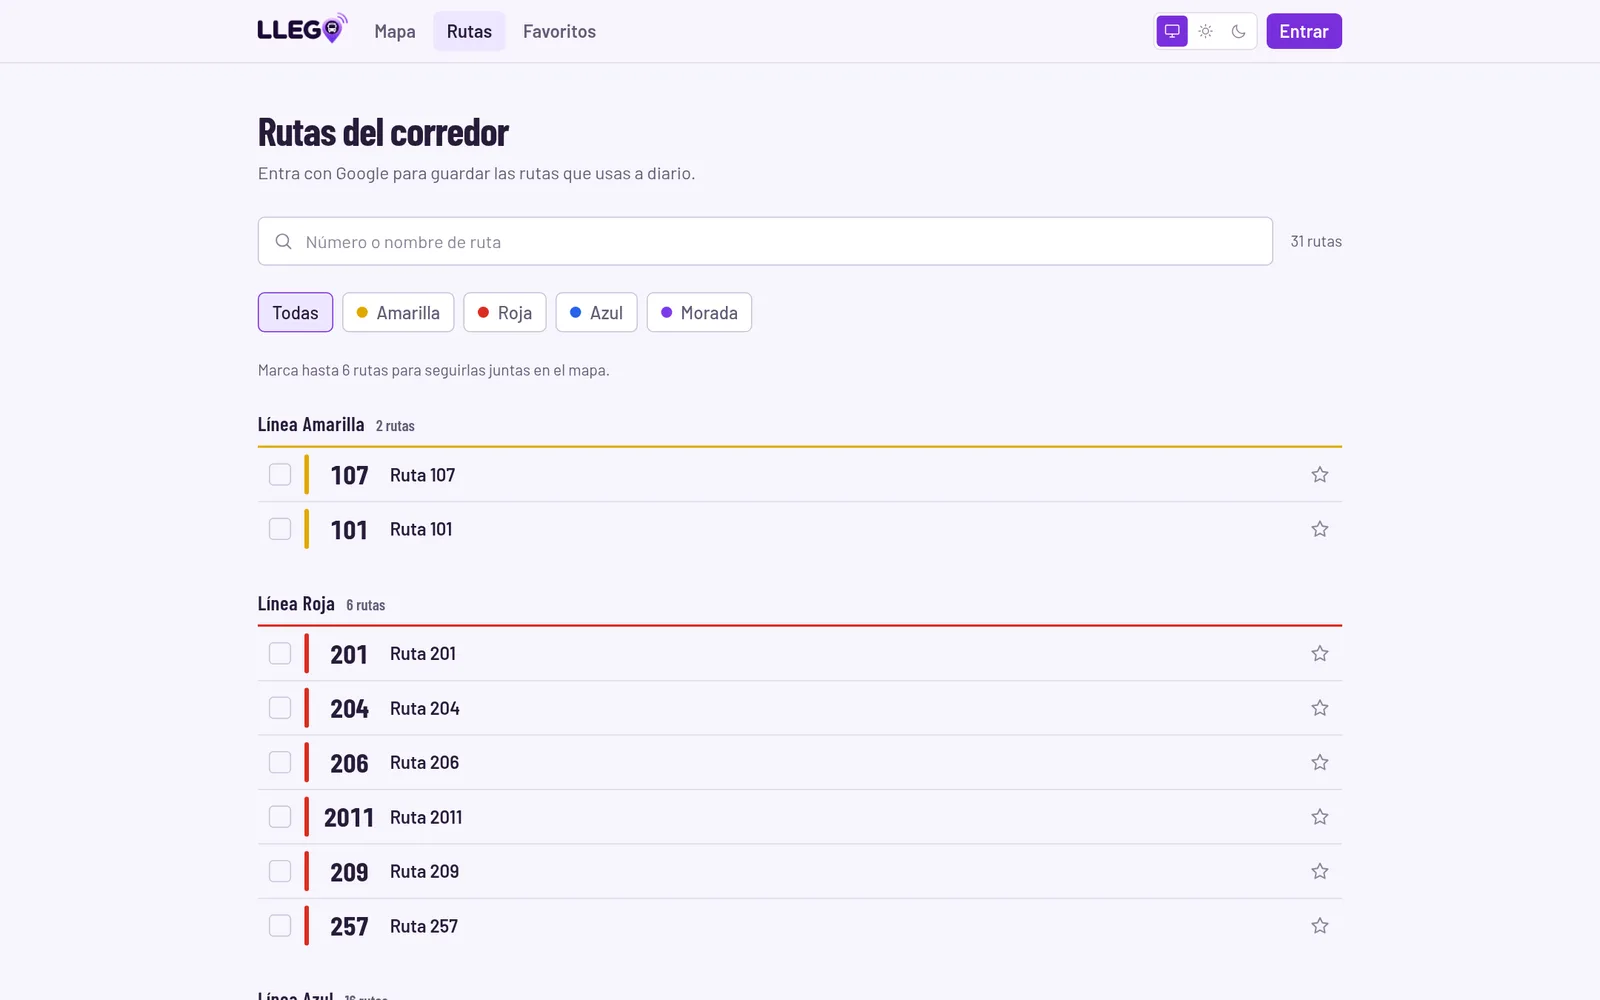Screen dimensions: 1600x1000
Task: Select the Ruta 2011 checkbox
Action: (x=280, y=817)
